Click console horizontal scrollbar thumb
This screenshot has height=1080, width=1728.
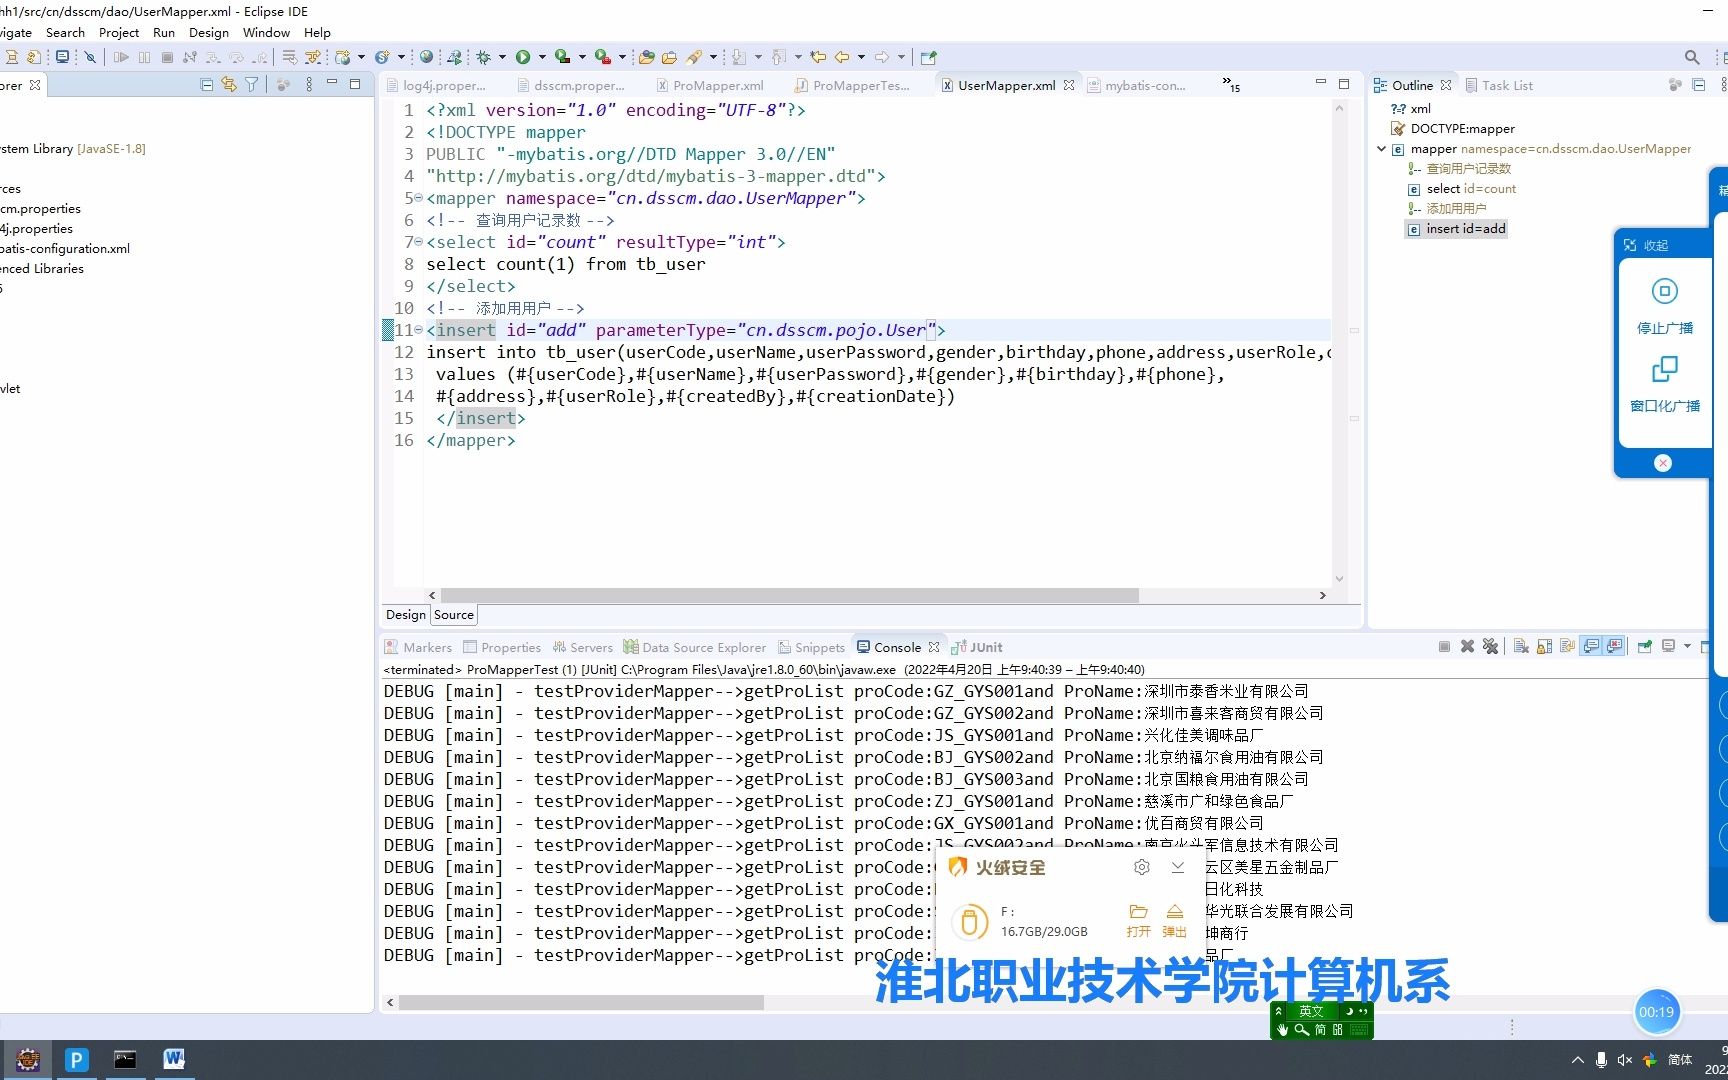(581, 1002)
